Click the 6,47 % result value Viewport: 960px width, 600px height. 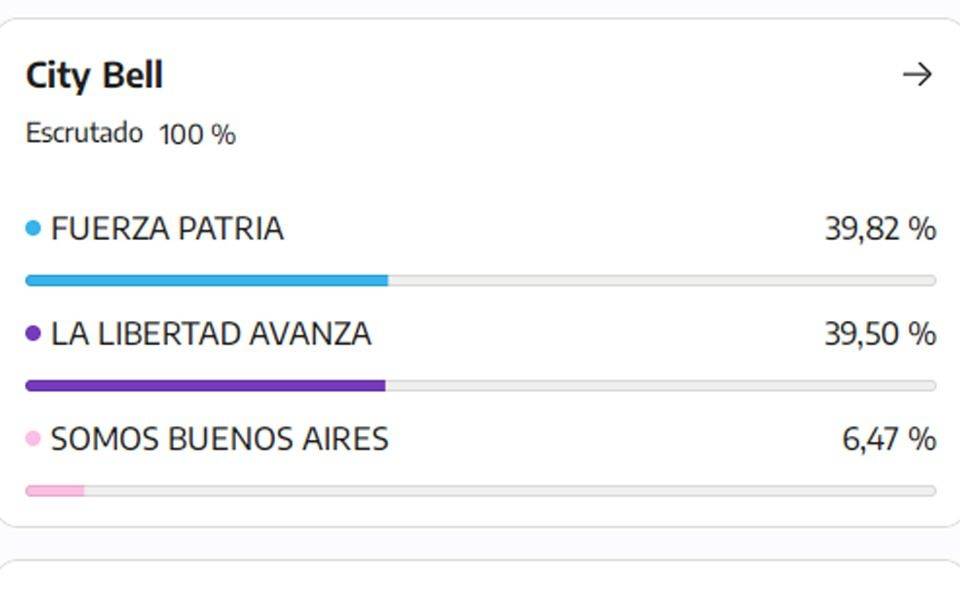coord(889,439)
